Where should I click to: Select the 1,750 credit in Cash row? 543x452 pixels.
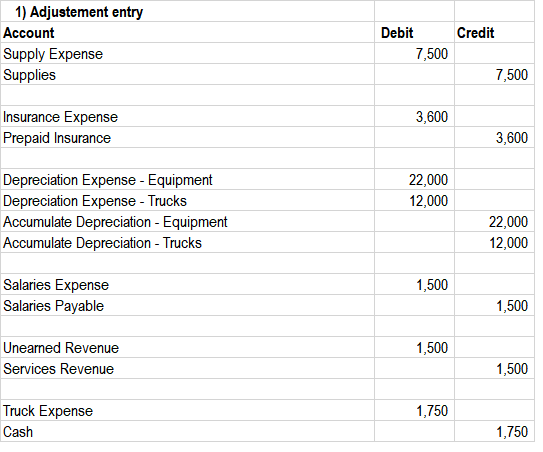[x=495, y=432]
